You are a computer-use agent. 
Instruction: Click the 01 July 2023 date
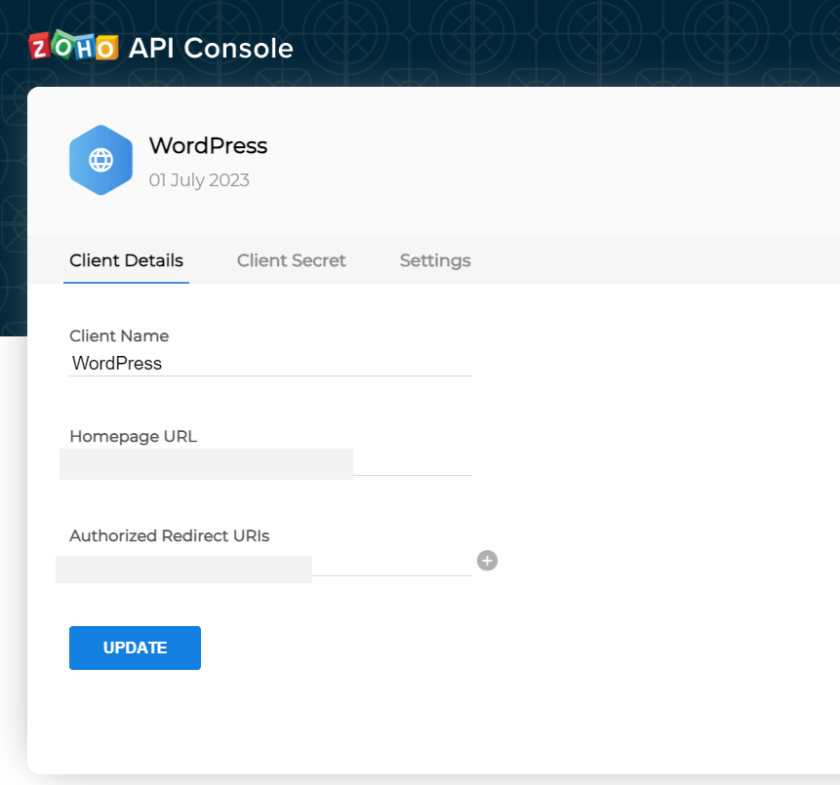pyautogui.click(x=199, y=180)
